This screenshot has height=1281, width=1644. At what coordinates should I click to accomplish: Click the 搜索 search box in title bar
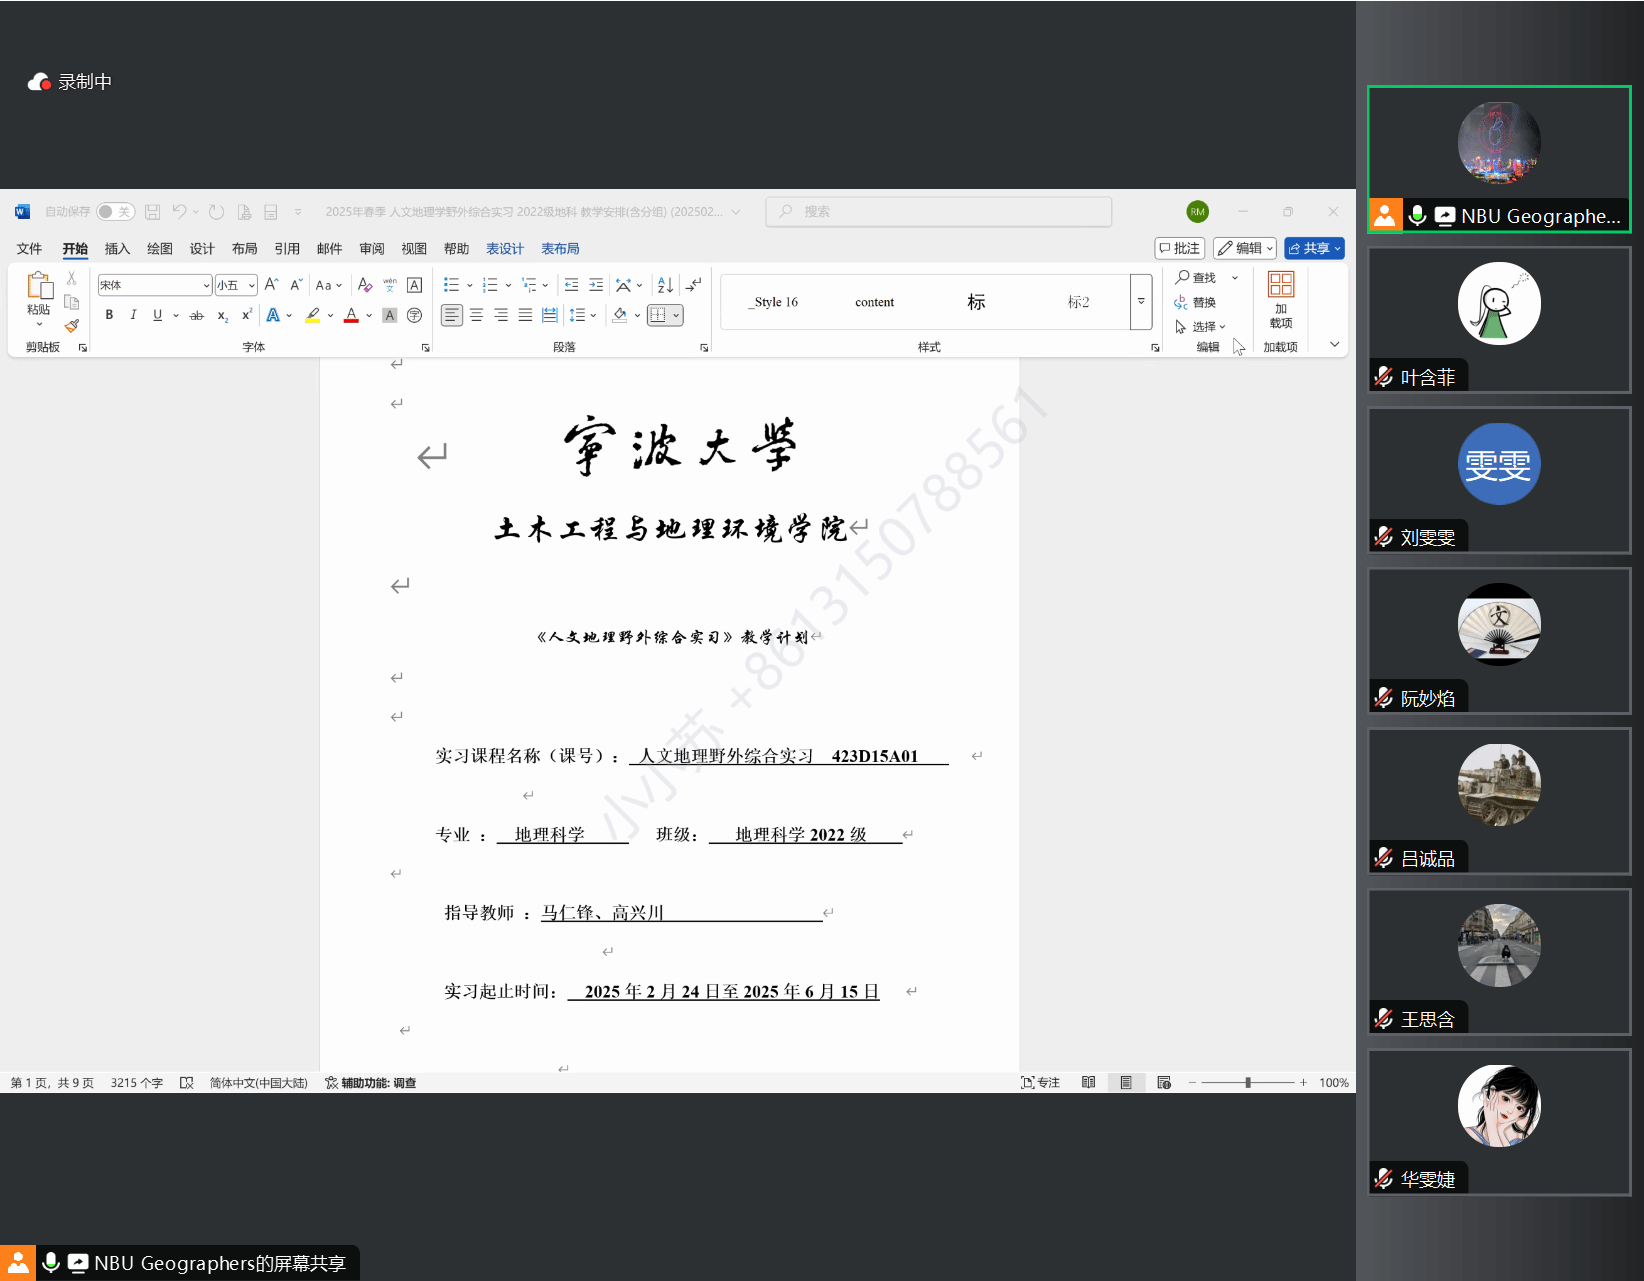coord(939,212)
